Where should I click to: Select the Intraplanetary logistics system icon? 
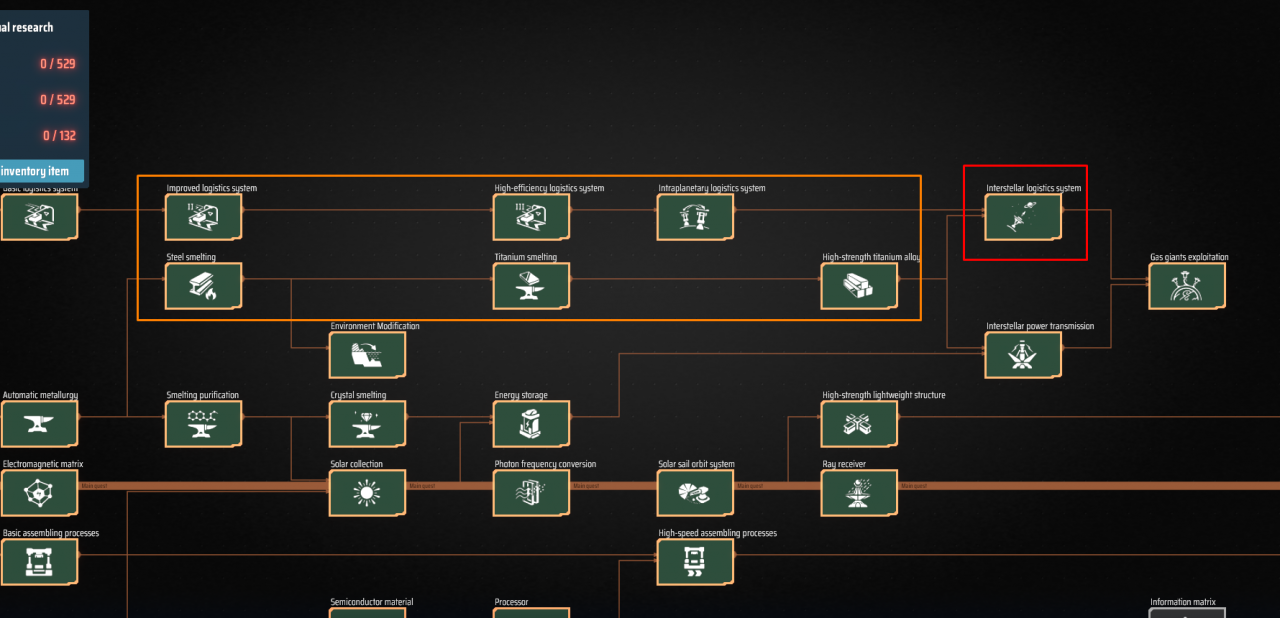point(695,217)
